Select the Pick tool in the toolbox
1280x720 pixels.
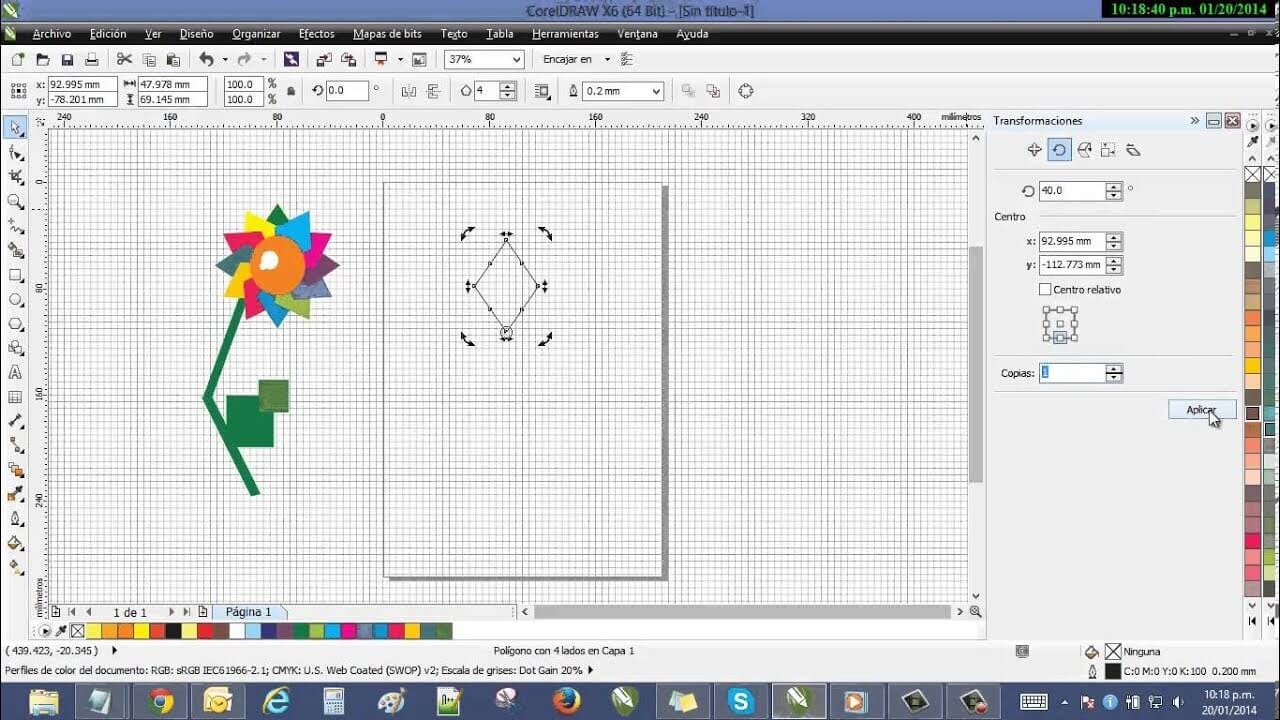(15, 128)
